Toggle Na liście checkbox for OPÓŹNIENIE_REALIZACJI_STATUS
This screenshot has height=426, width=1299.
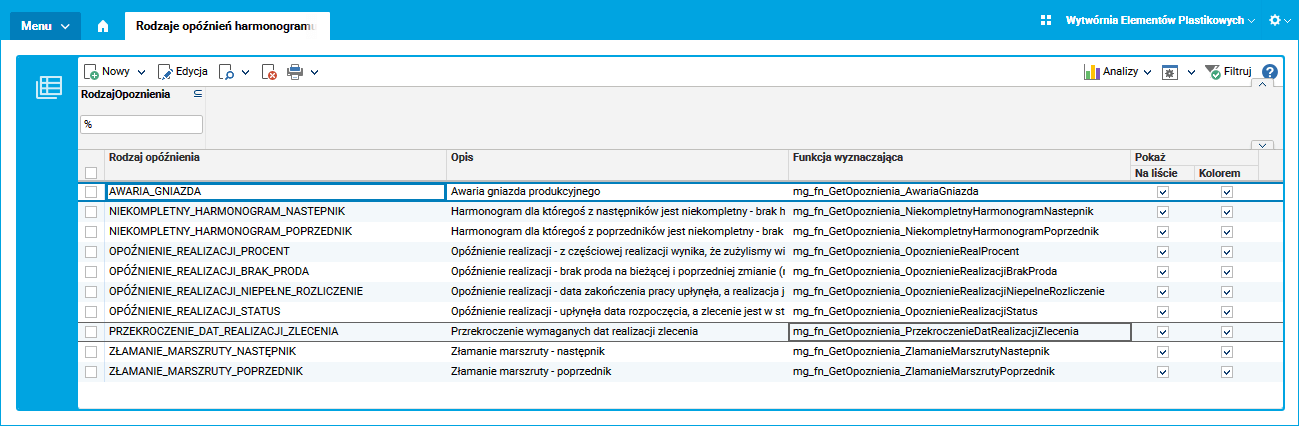tap(1162, 312)
